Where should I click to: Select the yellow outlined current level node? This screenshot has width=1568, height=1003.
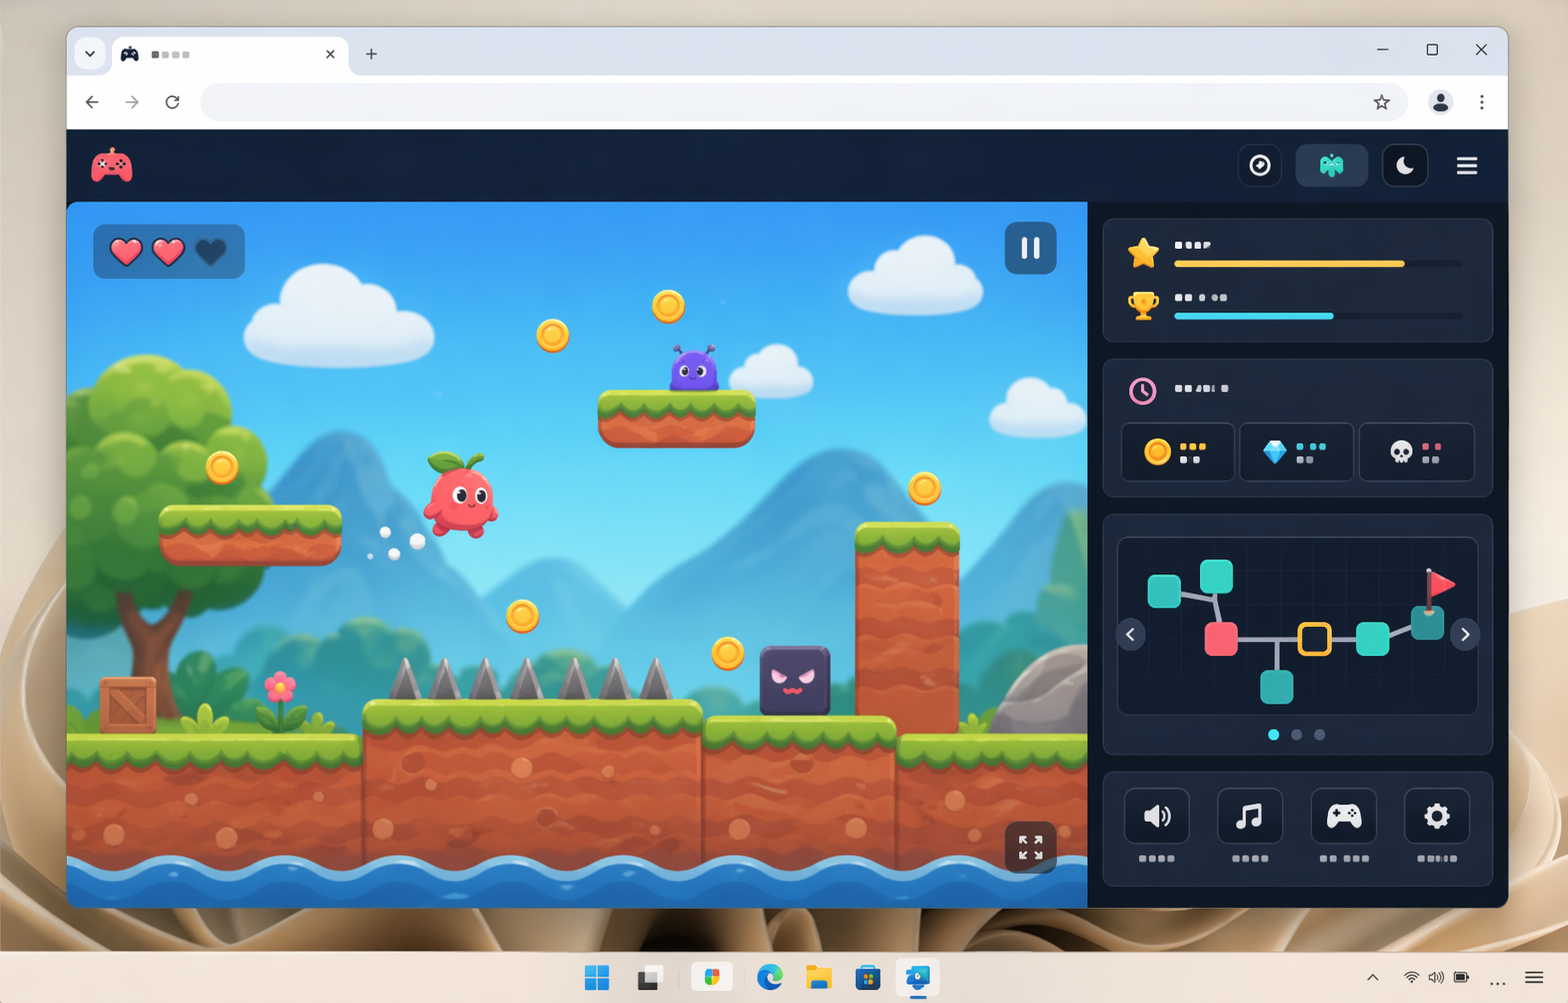coord(1314,638)
